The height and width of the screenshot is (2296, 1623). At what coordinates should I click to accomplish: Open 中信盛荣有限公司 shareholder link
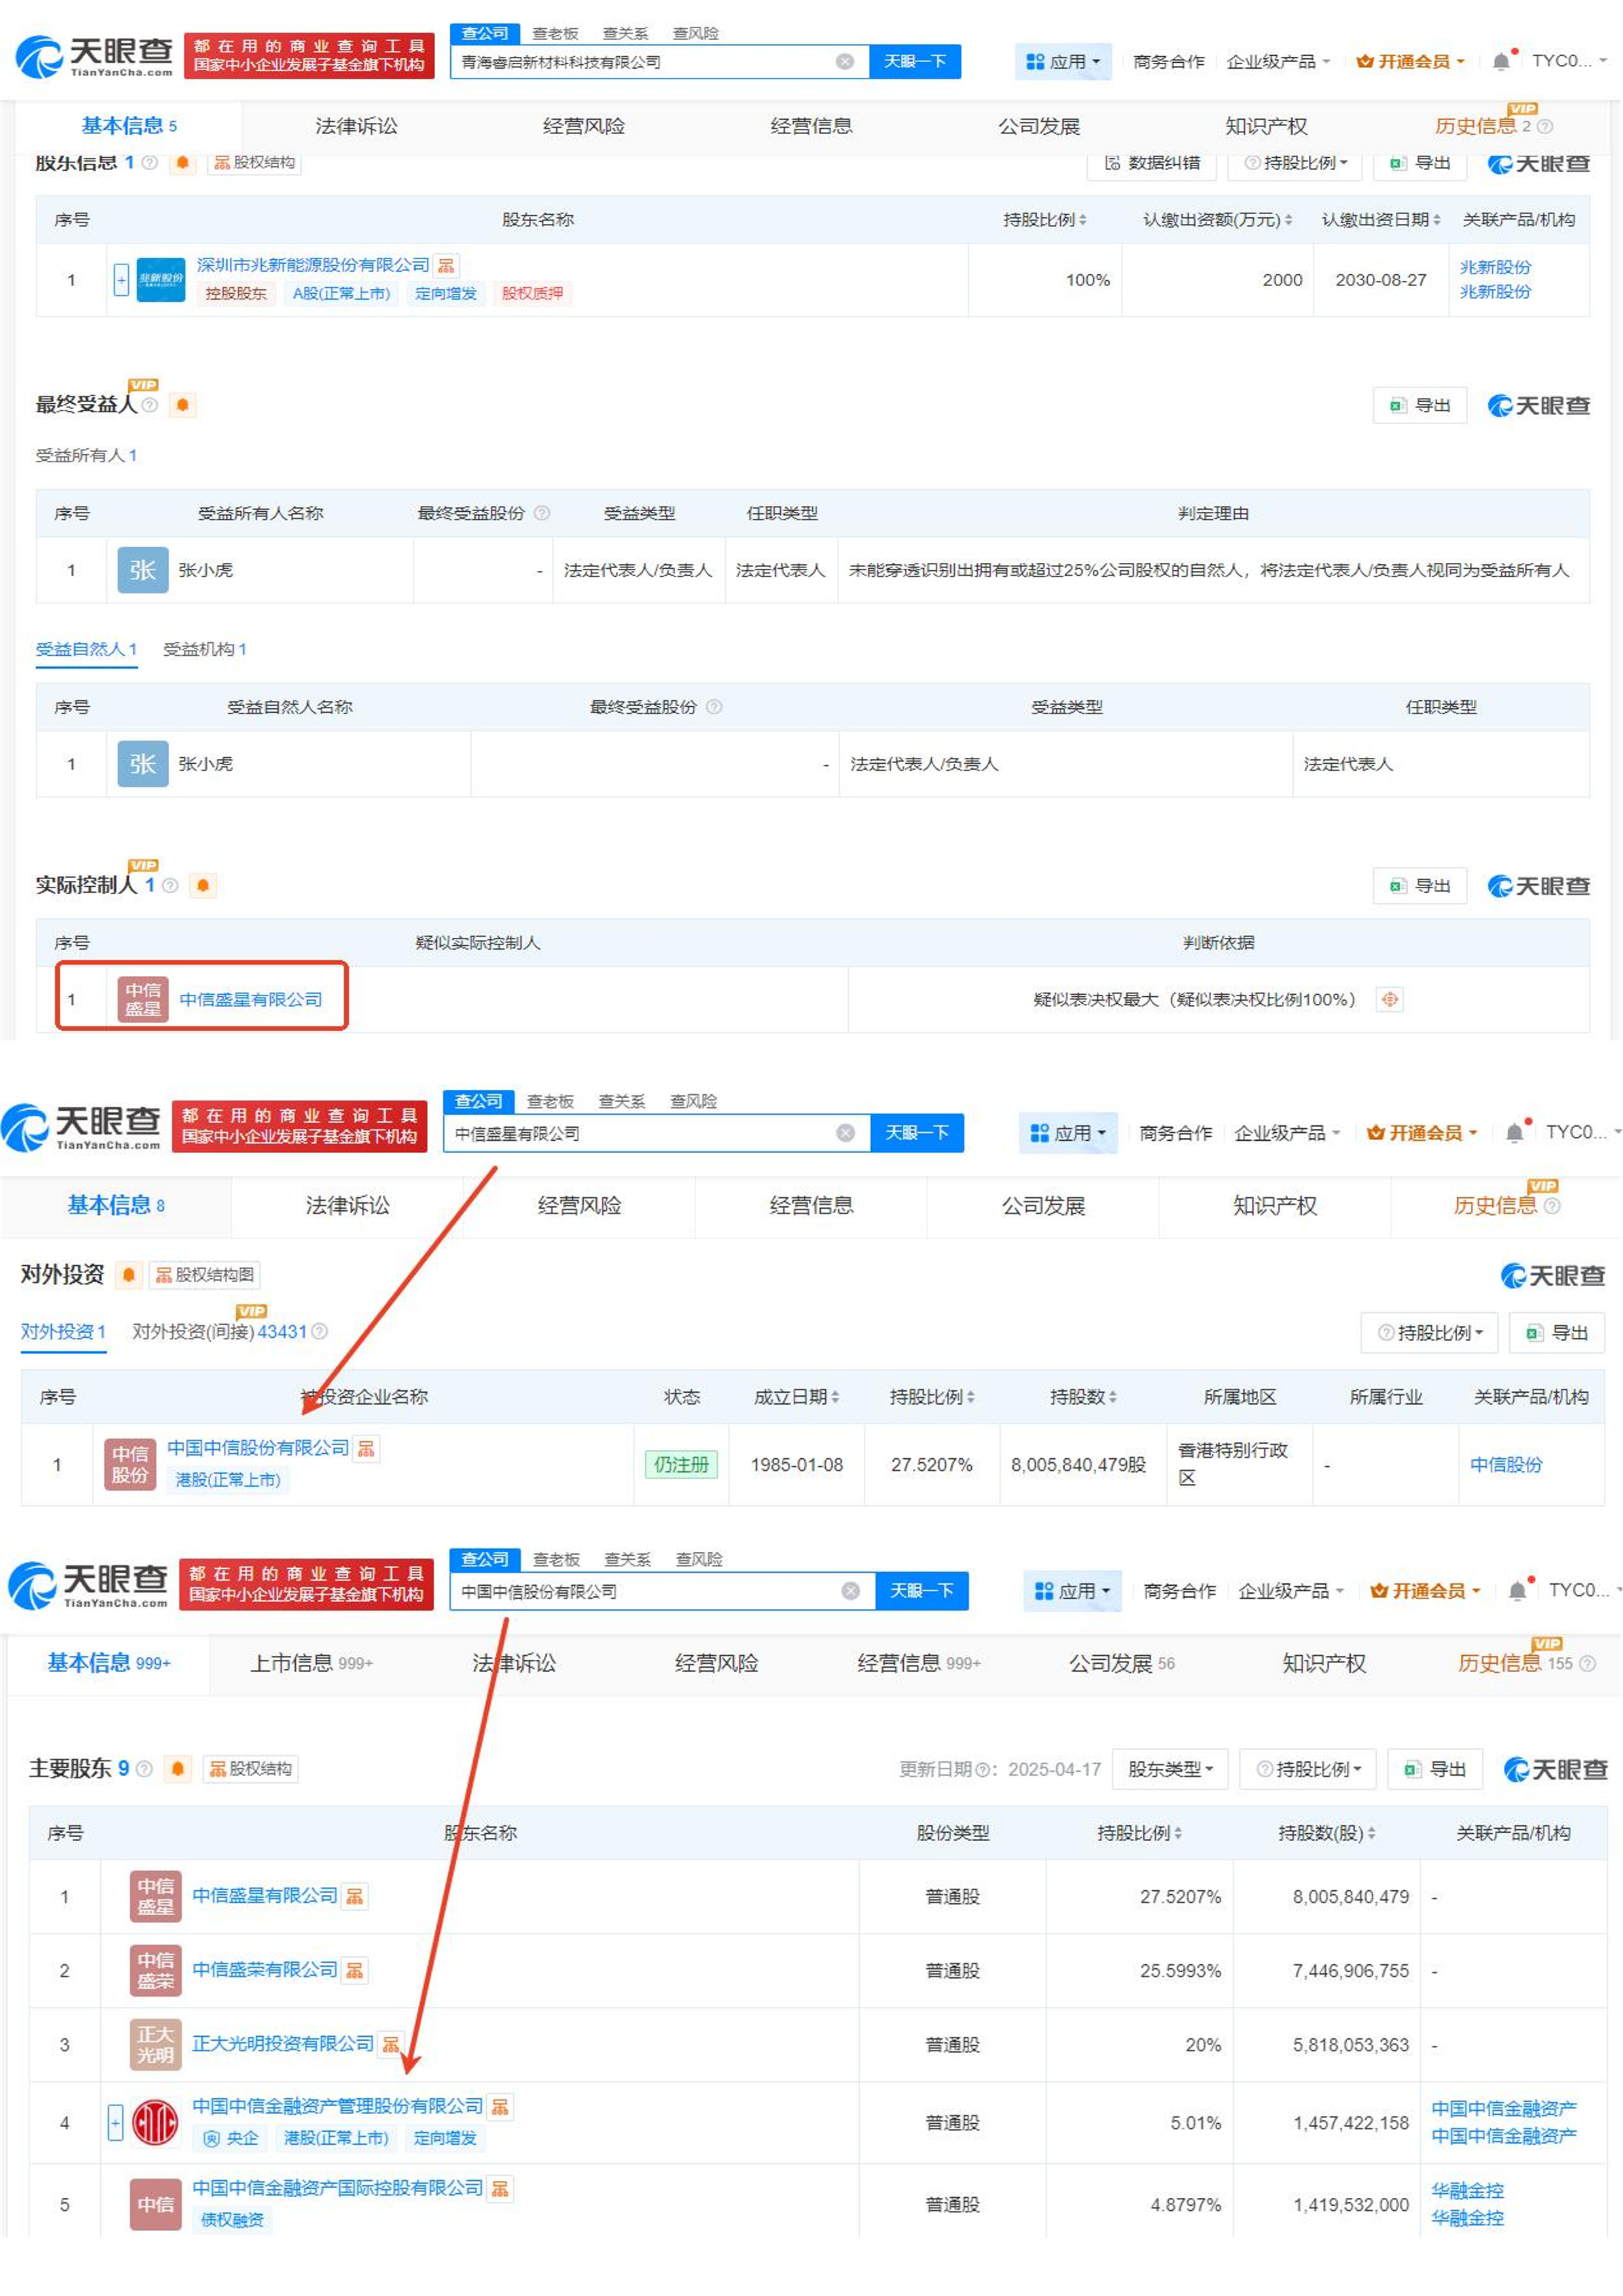click(x=264, y=1970)
